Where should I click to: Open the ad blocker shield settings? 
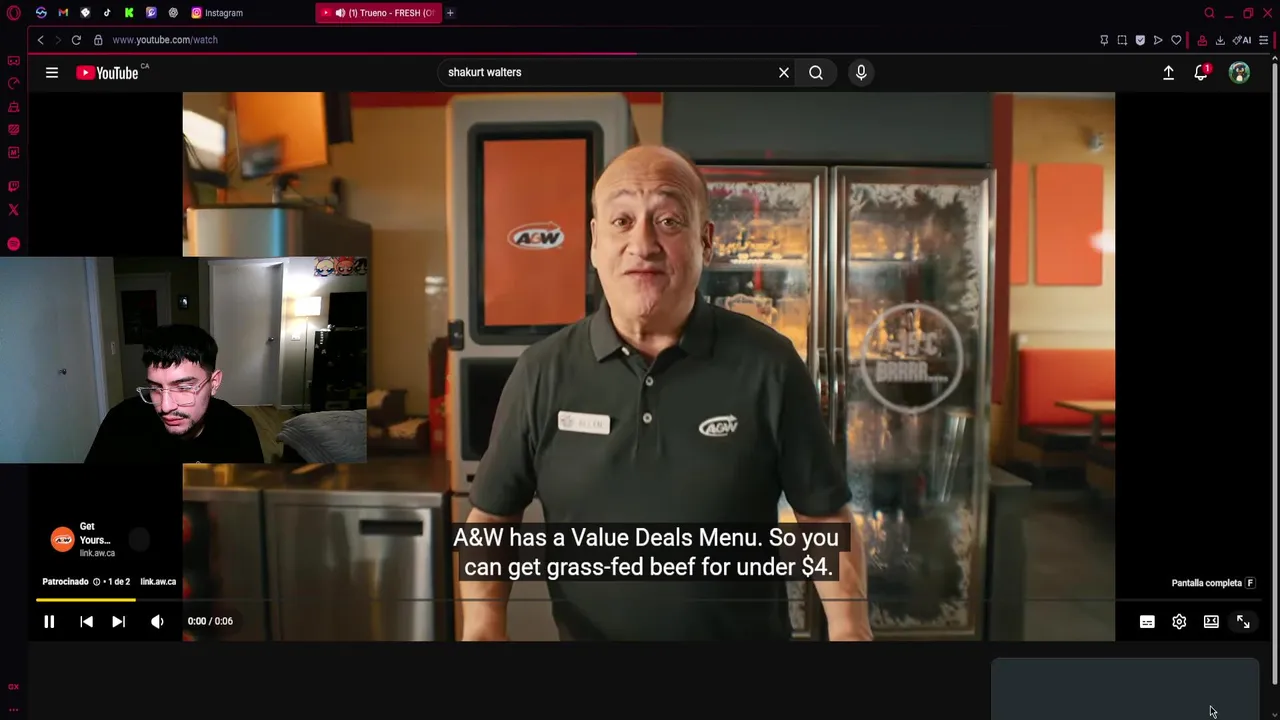[x=1140, y=40]
